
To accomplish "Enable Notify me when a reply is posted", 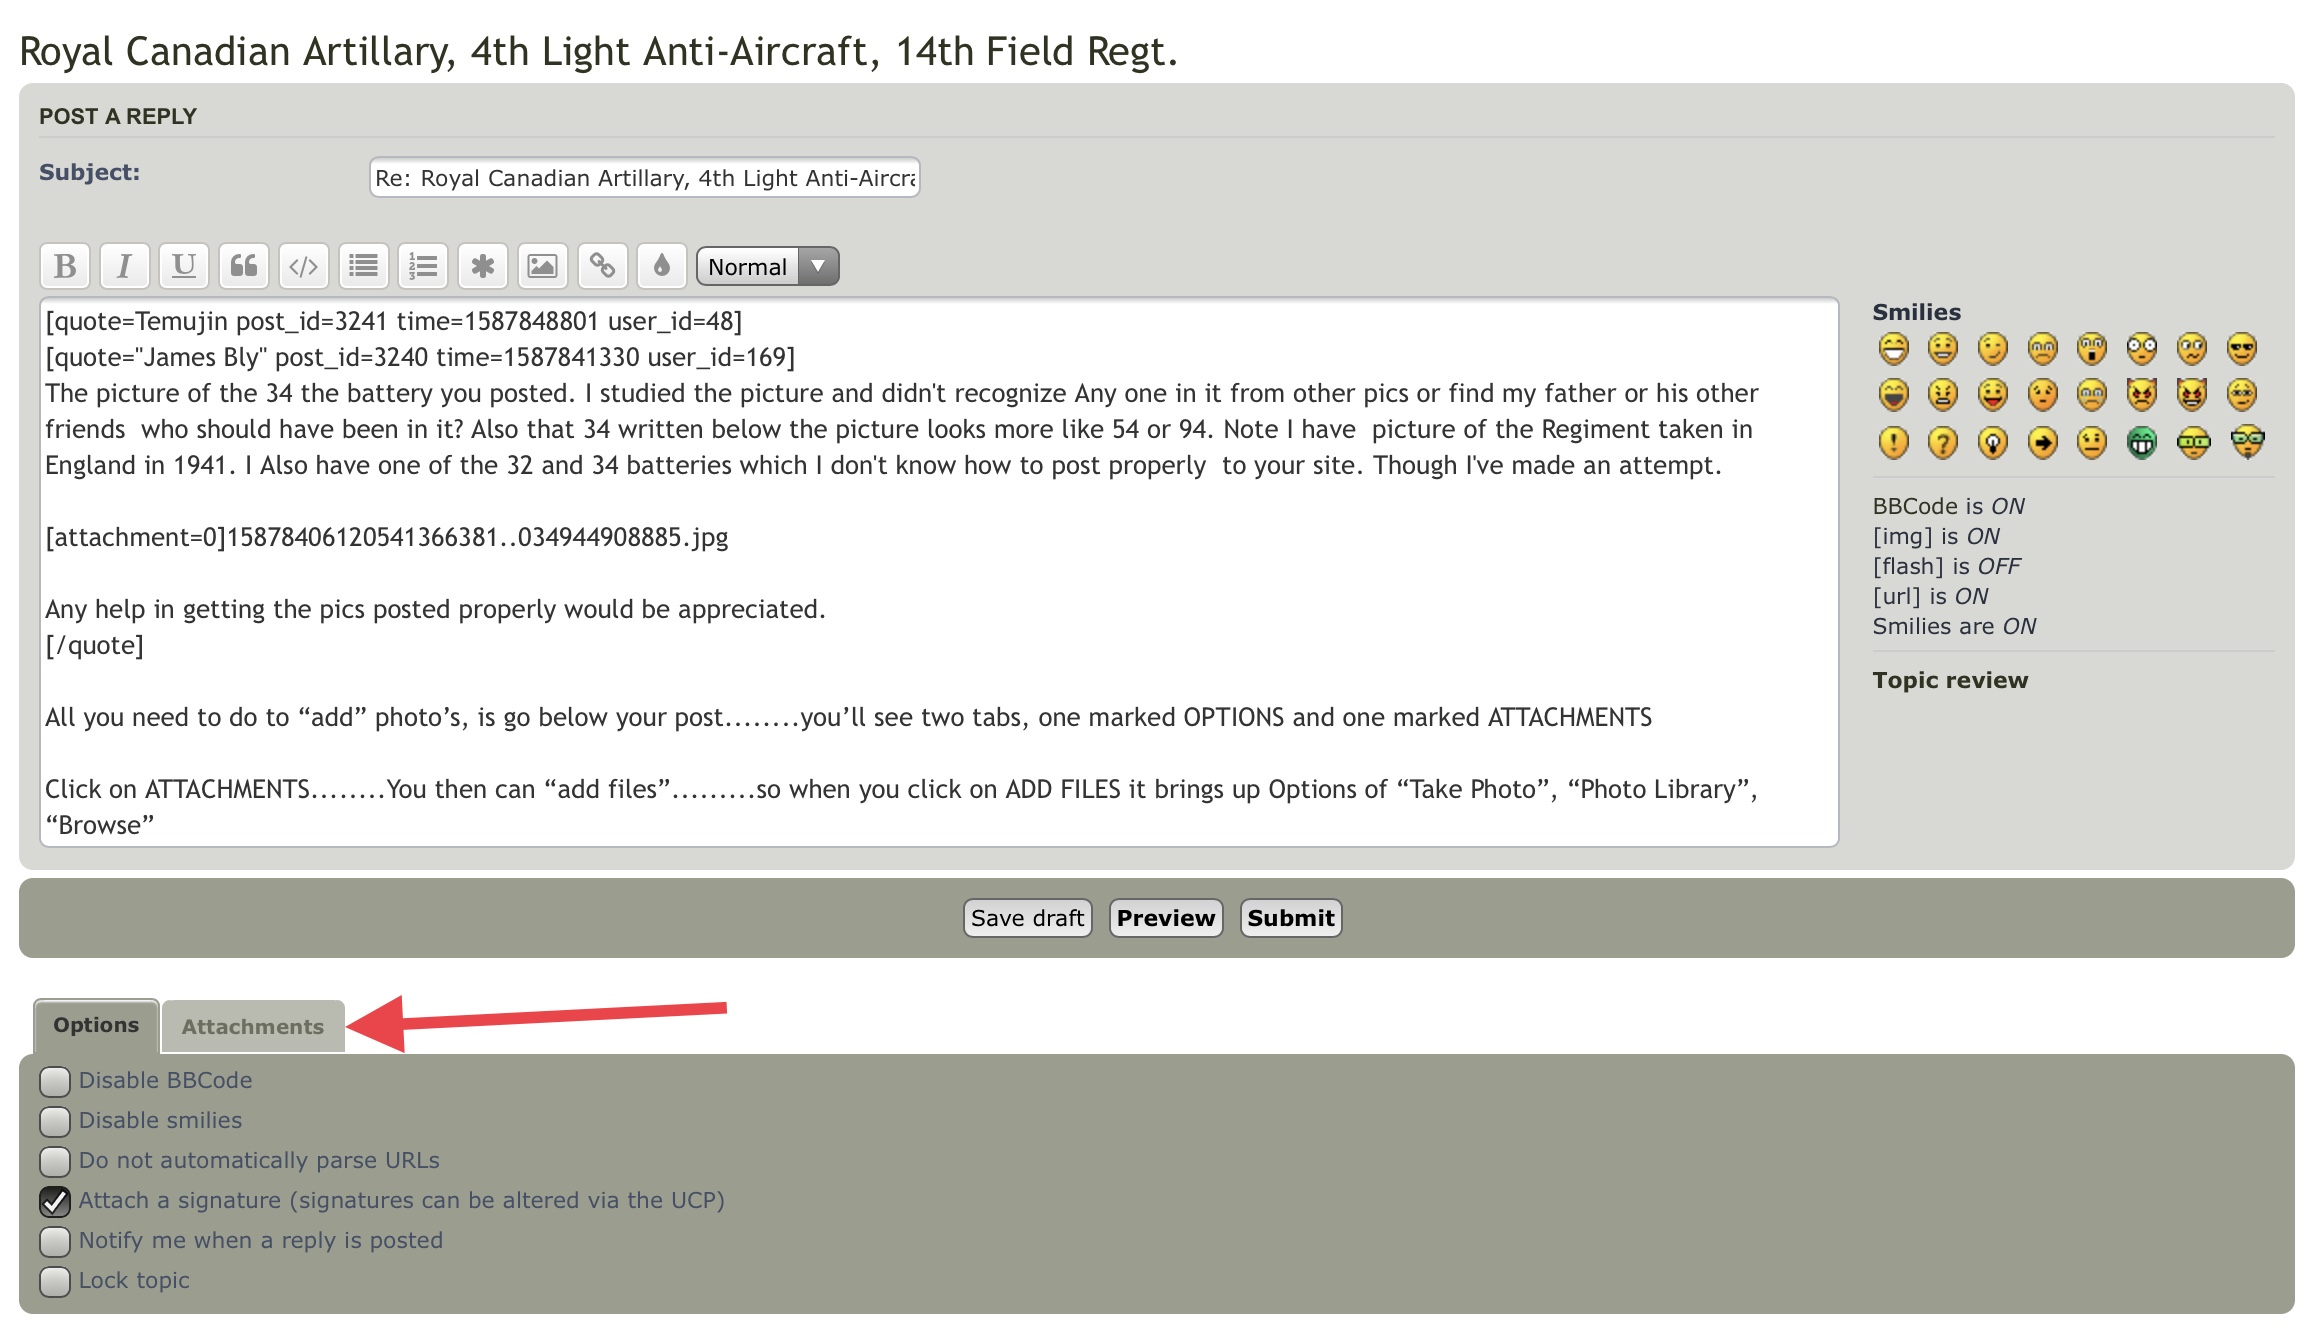I will click(55, 1241).
